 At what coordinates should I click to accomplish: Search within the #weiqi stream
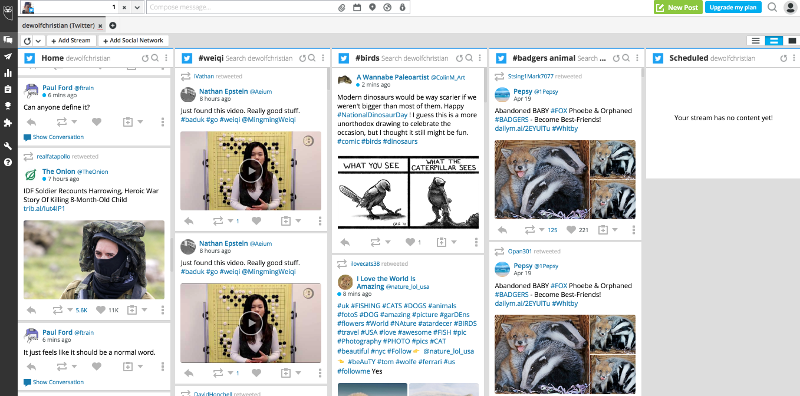point(312,58)
